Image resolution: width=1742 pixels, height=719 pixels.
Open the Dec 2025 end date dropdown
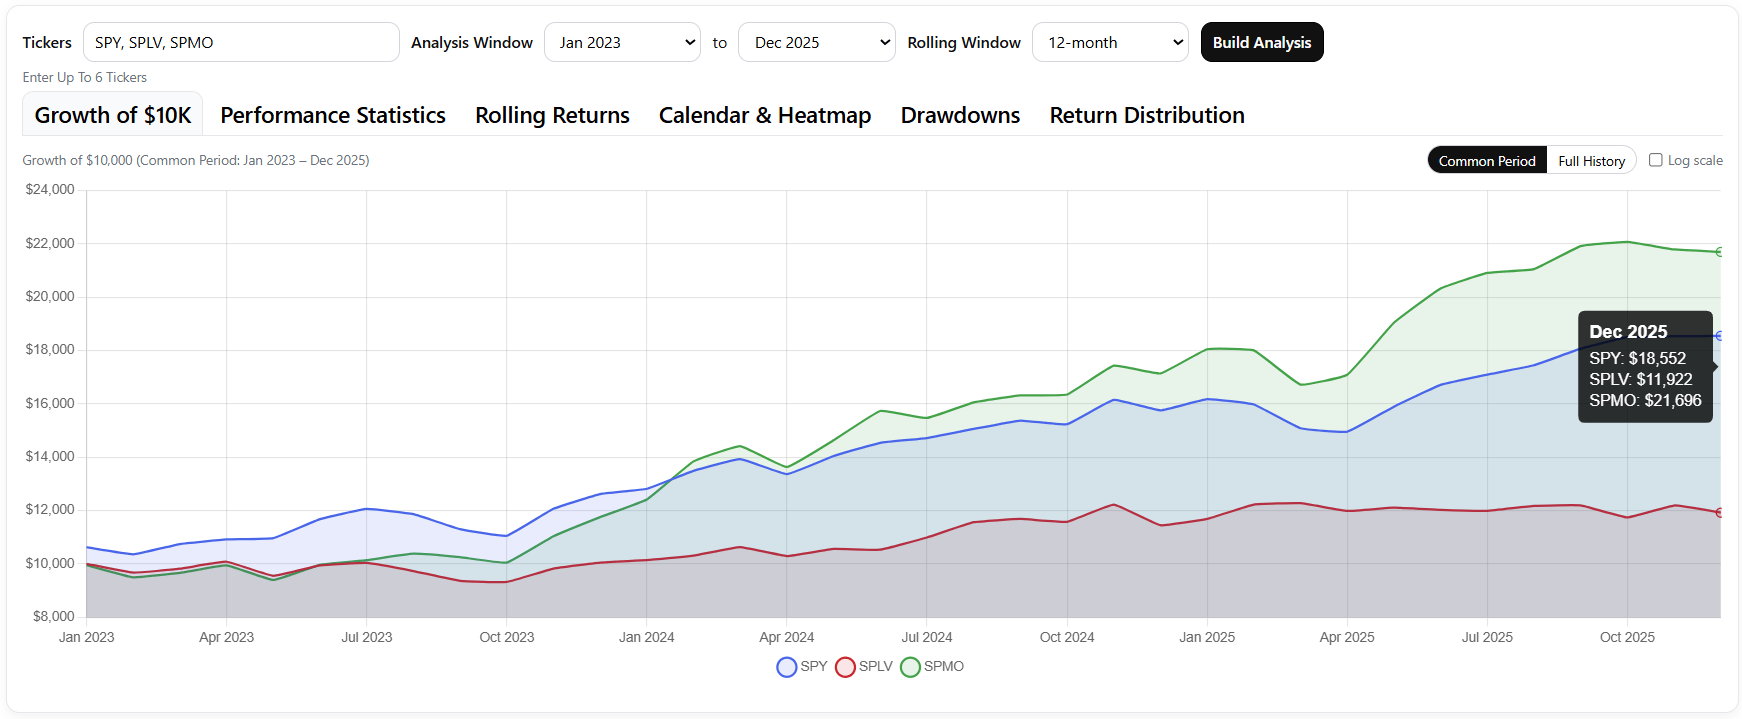[x=816, y=42]
